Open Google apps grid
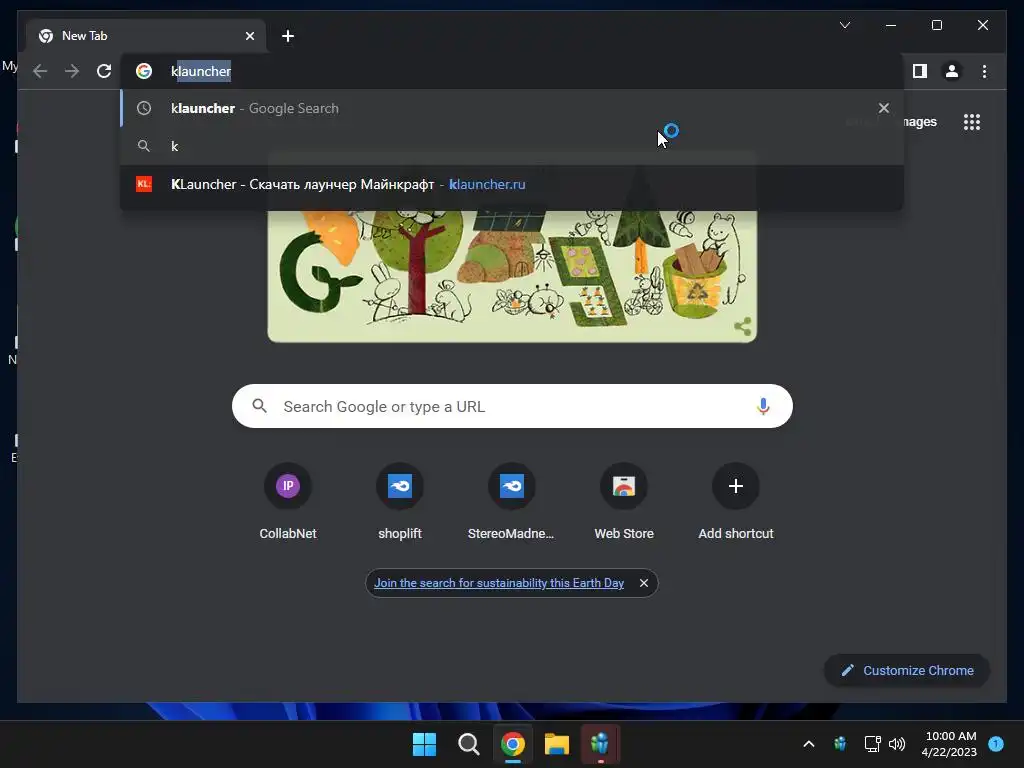 pyautogui.click(x=972, y=122)
